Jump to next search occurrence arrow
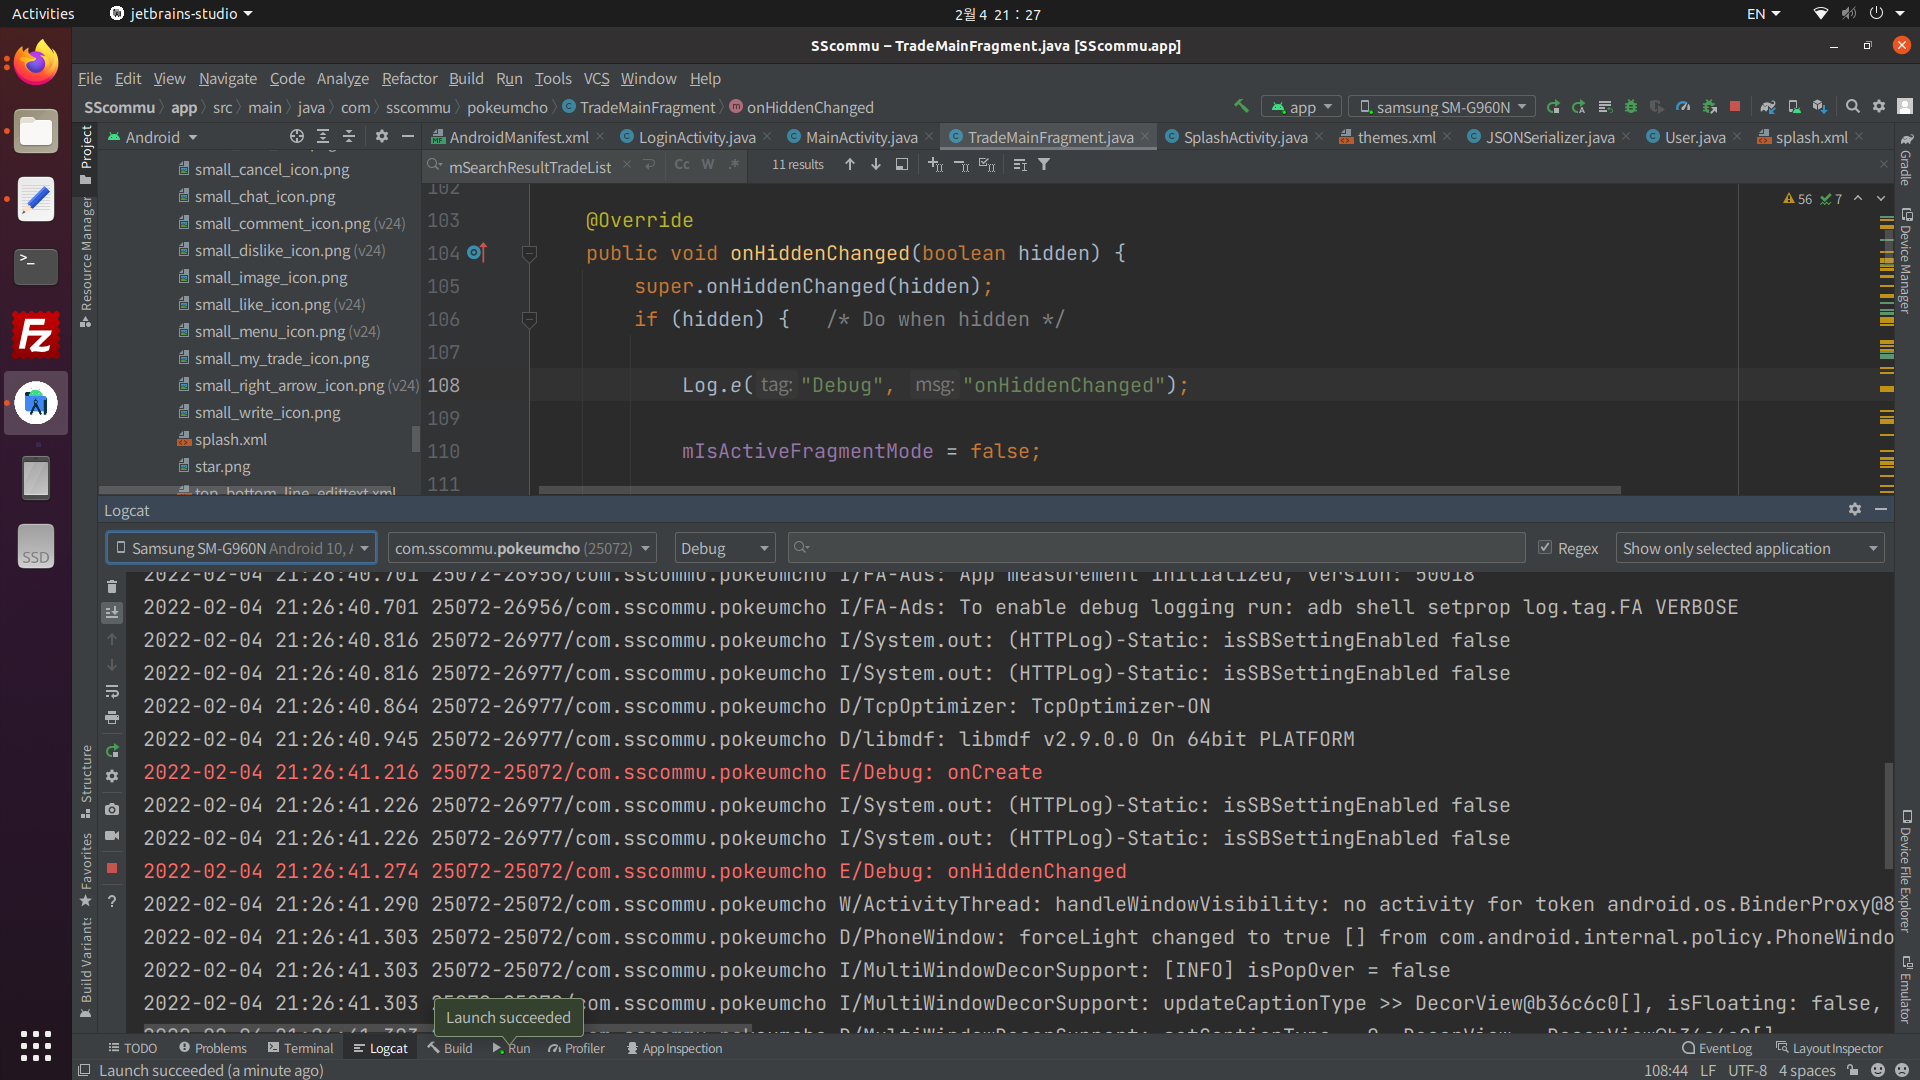This screenshot has width=1920, height=1080. pyautogui.click(x=876, y=165)
